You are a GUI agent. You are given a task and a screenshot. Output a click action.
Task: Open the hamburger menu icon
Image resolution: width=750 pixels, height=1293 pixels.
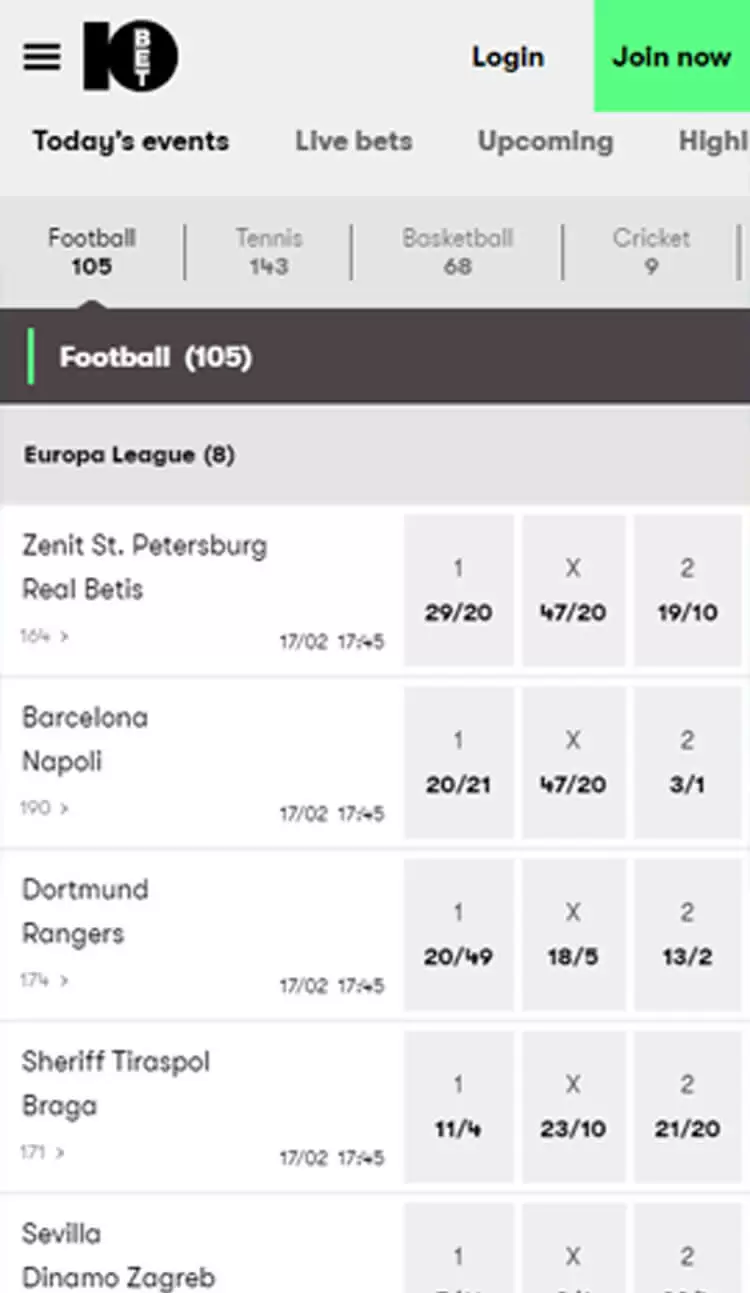click(42, 57)
